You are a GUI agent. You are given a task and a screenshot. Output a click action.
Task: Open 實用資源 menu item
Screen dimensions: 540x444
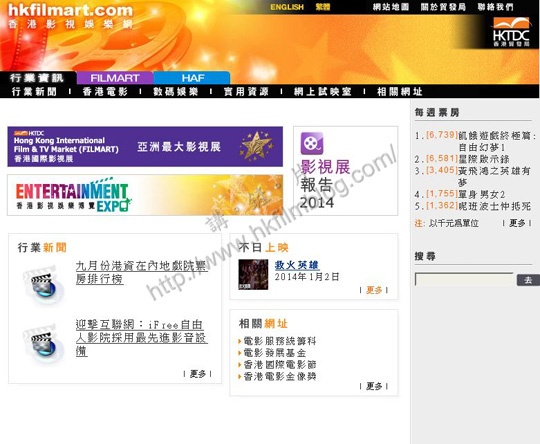coord(246,92)
